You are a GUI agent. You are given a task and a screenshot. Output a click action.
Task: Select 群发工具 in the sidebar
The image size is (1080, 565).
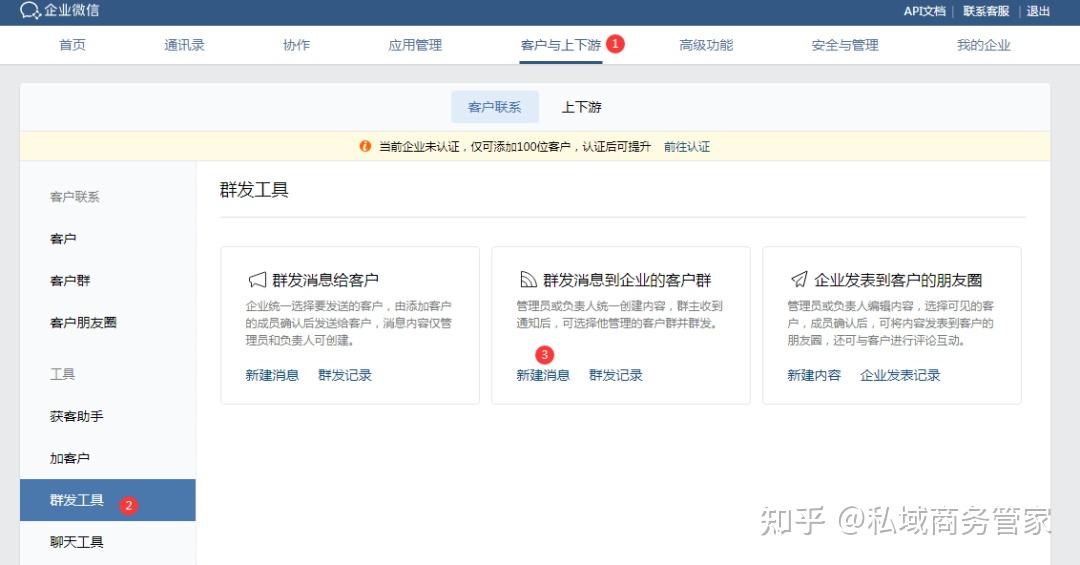point(107,500)
